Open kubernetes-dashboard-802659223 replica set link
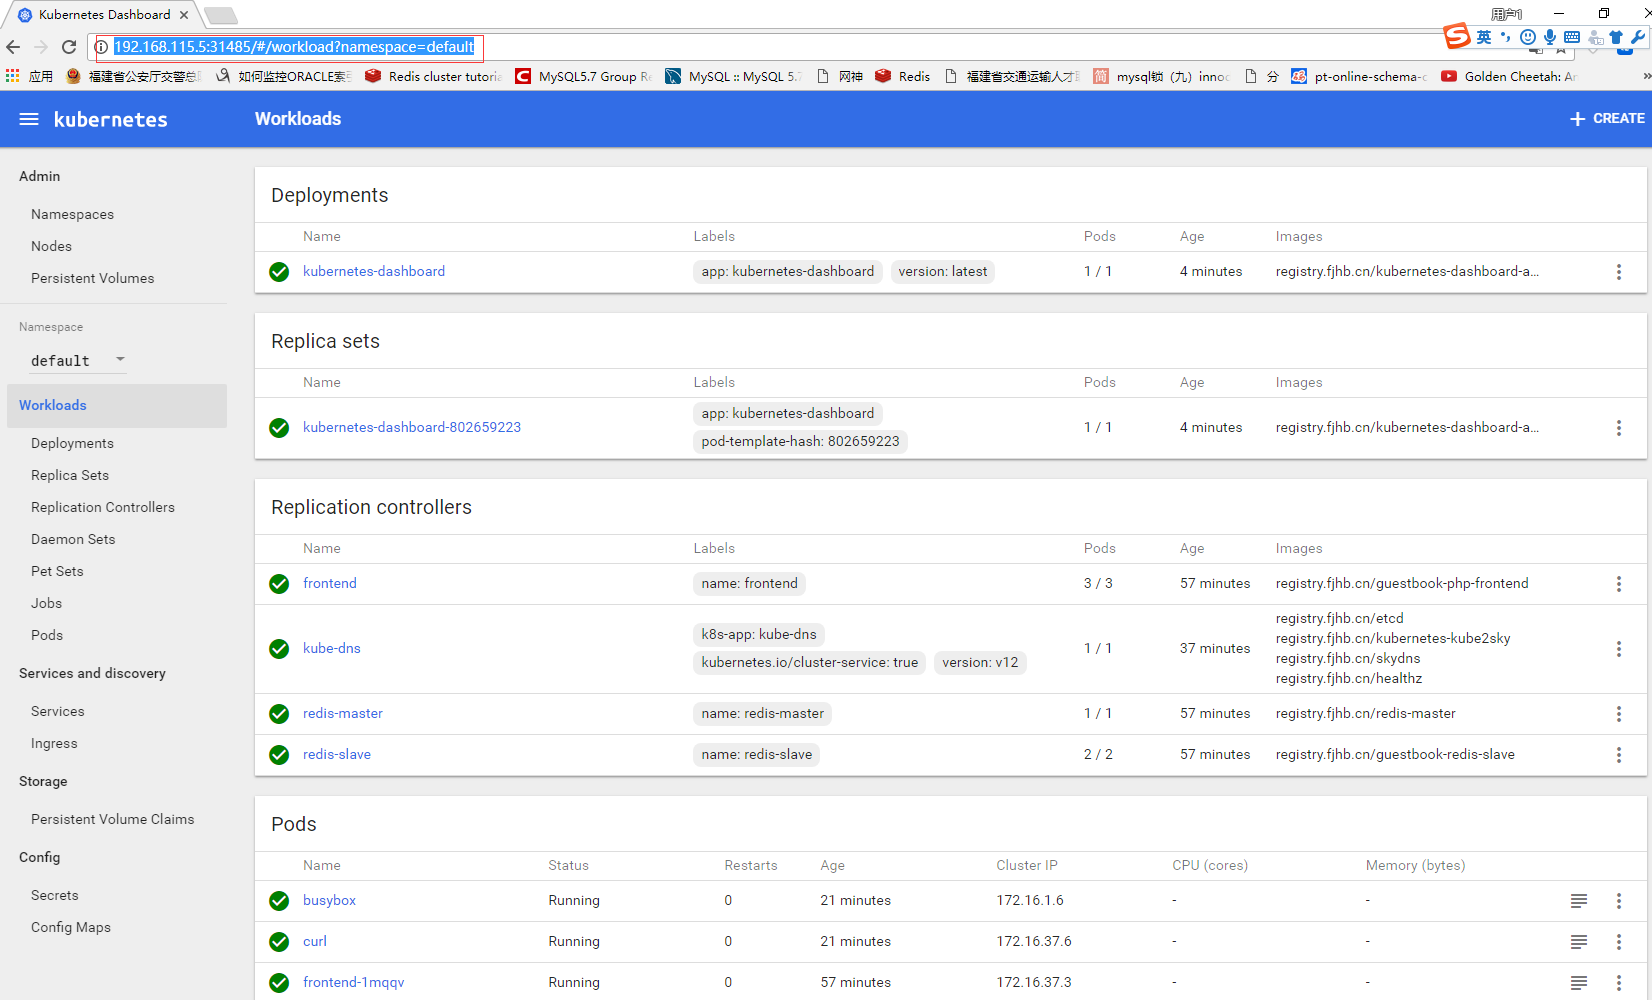The height and width of the screenshot is (1000, 1652). click(412, 428)
